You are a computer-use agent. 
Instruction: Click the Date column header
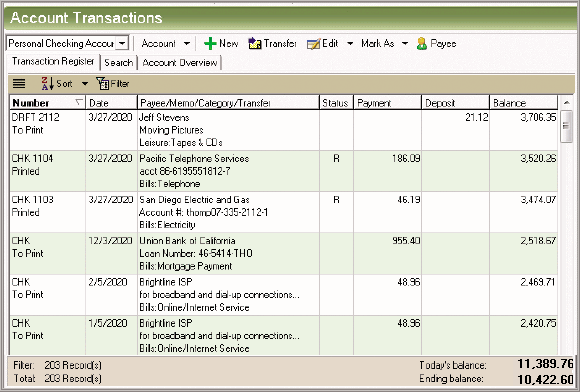click(x=111, y=102)
